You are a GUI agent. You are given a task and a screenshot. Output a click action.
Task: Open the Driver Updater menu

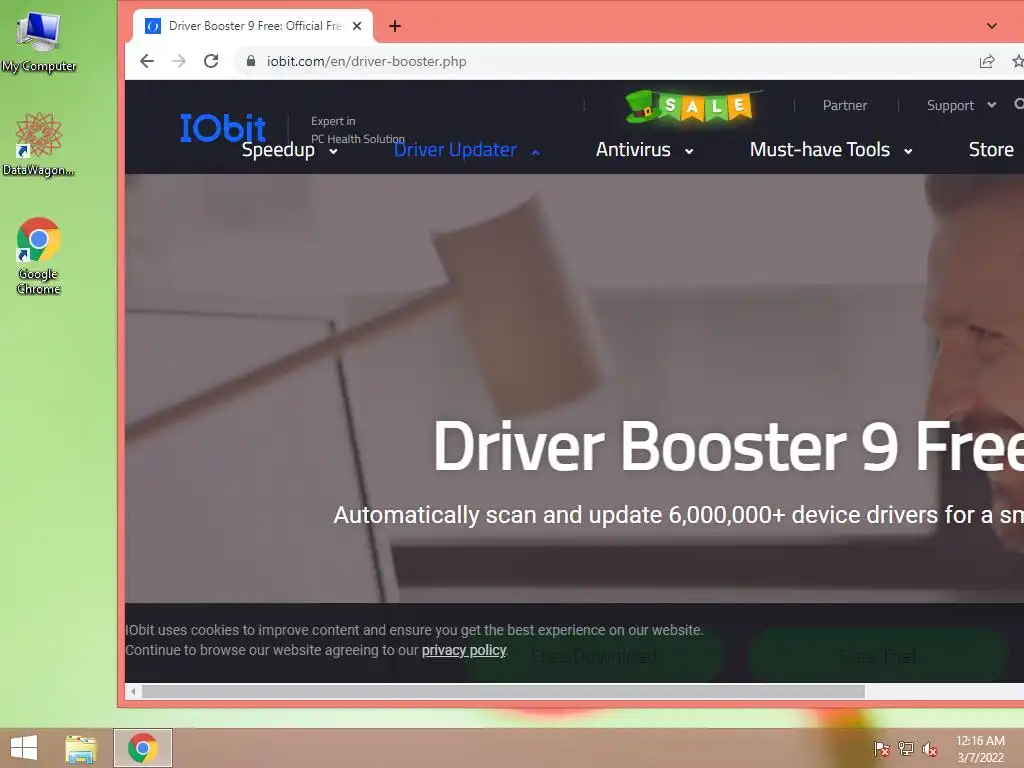coord(455,150)
